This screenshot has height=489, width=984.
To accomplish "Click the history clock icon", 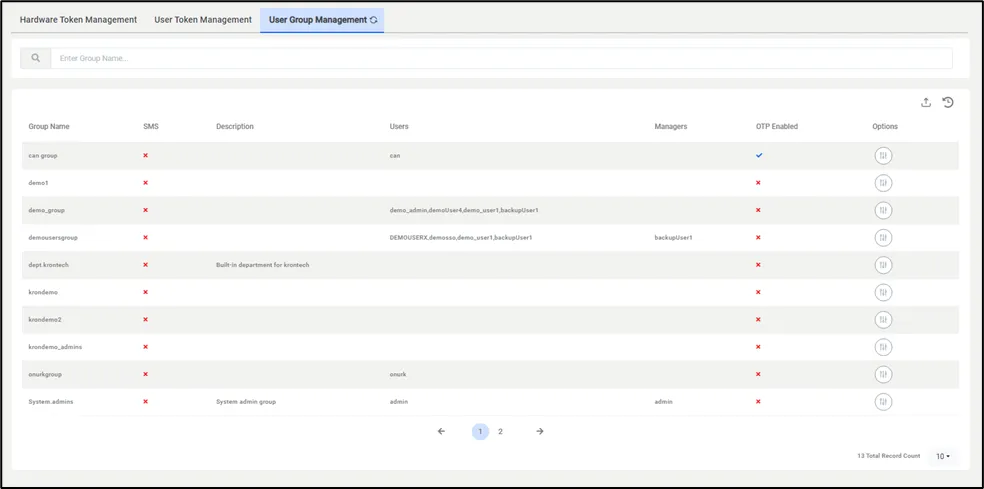I will [948, 102].
